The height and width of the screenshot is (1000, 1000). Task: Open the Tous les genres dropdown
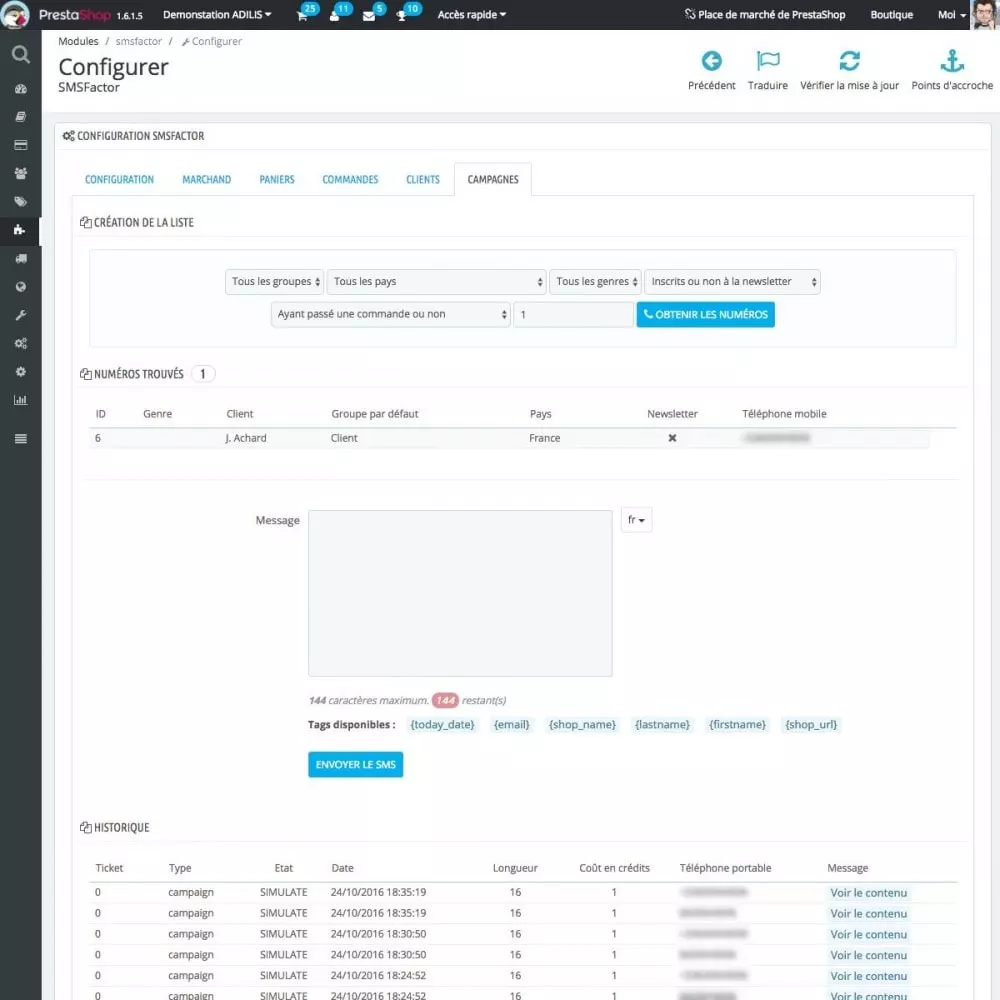pos(595,282)
